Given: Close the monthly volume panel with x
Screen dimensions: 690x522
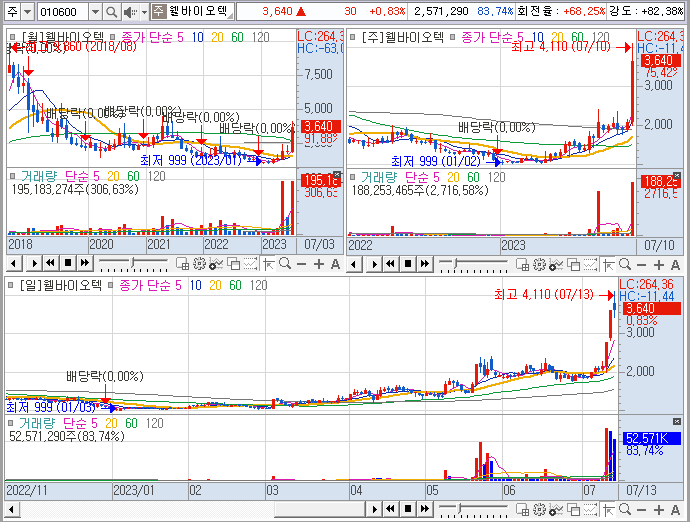Looking at the screenshot, I should [337, 174].
